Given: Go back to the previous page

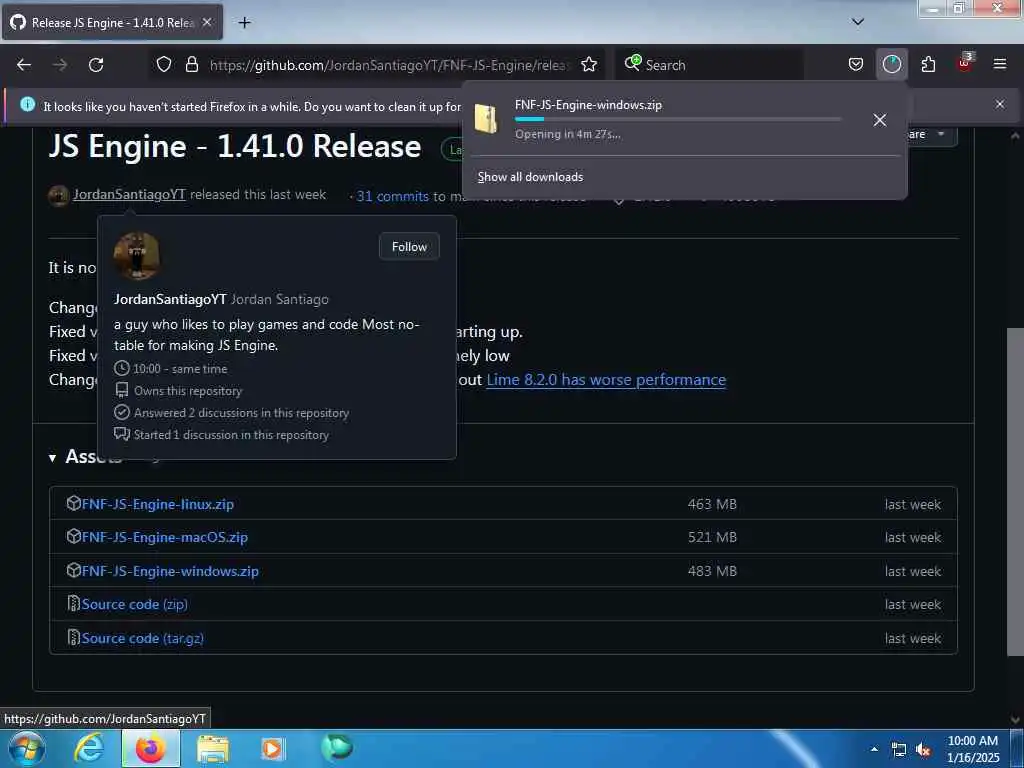Looking at the screenshot, I should pos(24,65).
